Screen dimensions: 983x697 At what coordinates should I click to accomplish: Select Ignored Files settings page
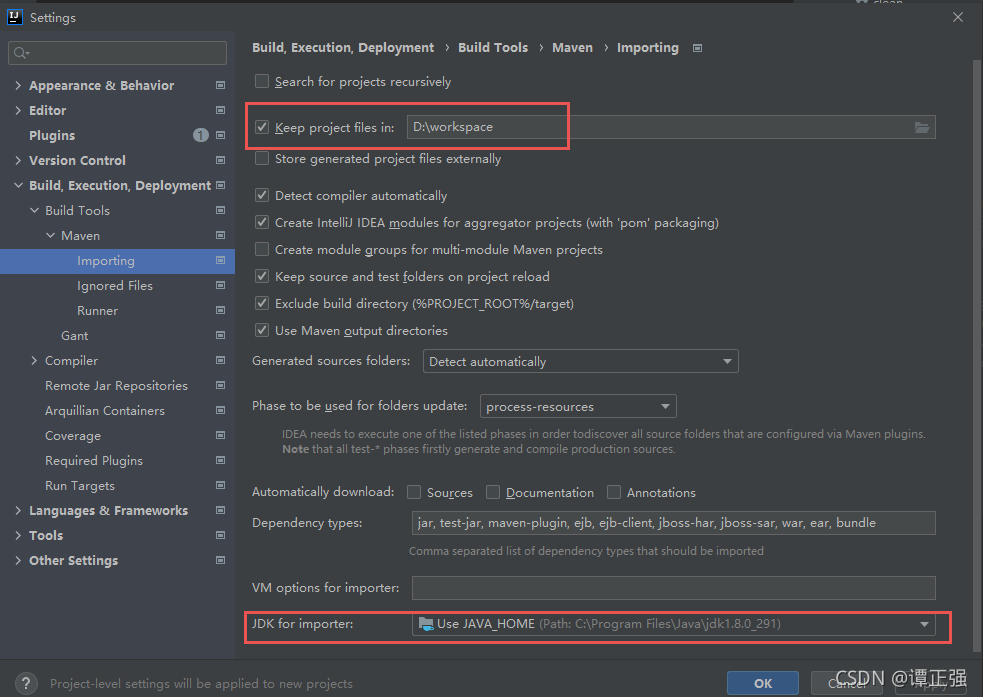[115, 286]
